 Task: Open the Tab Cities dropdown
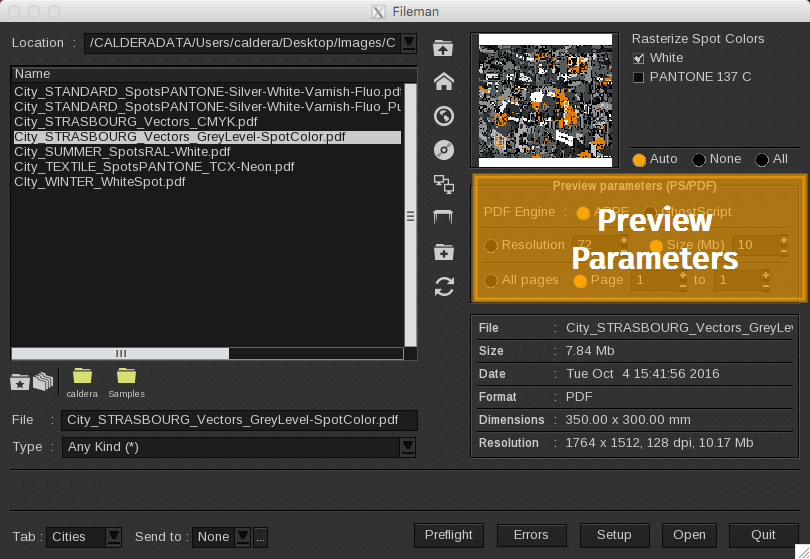(114, 537)
